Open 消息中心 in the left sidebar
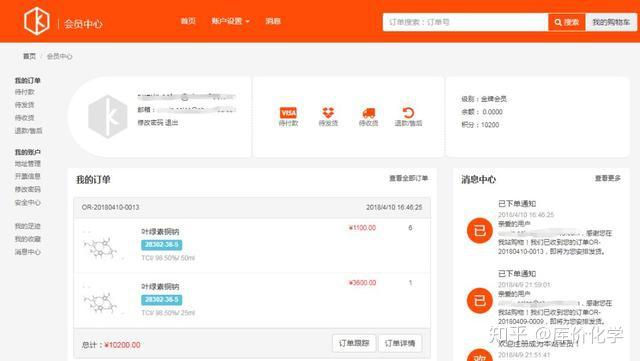Image resolution: width=640 pixels, height=361 pixels. pos(28,252)
